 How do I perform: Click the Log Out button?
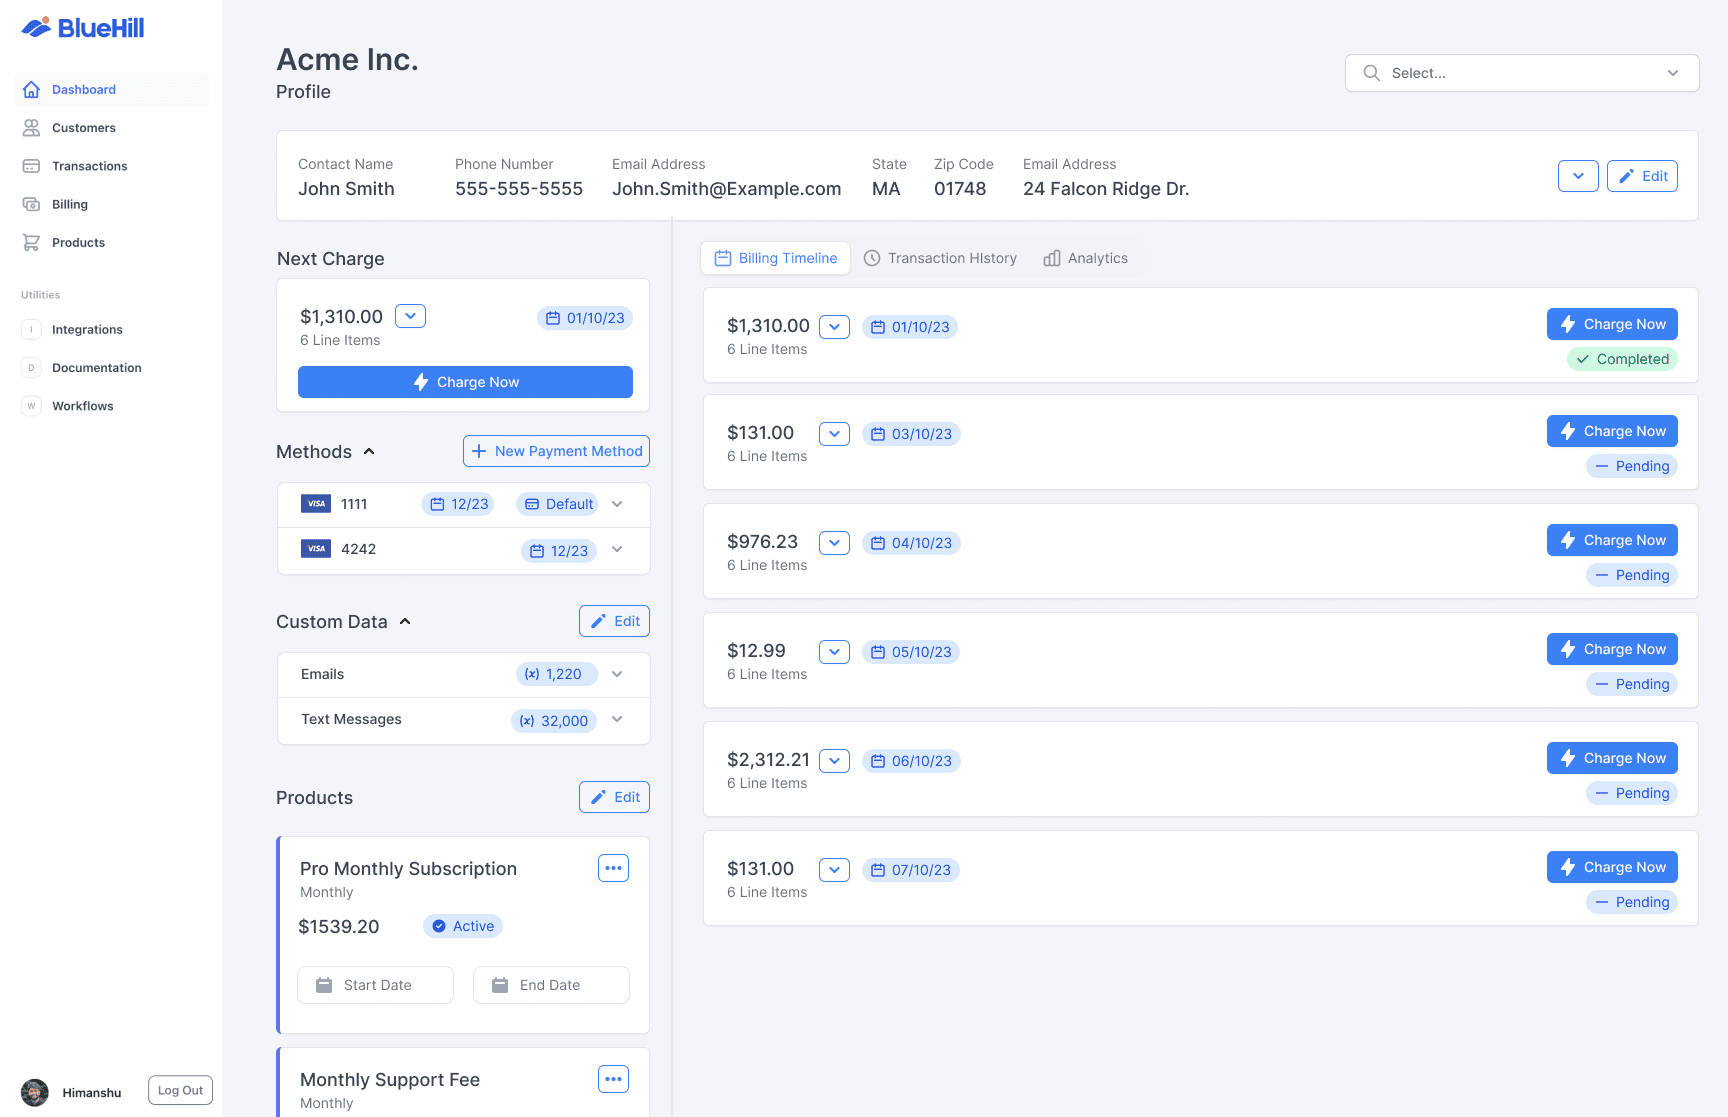click(180, 1090)
